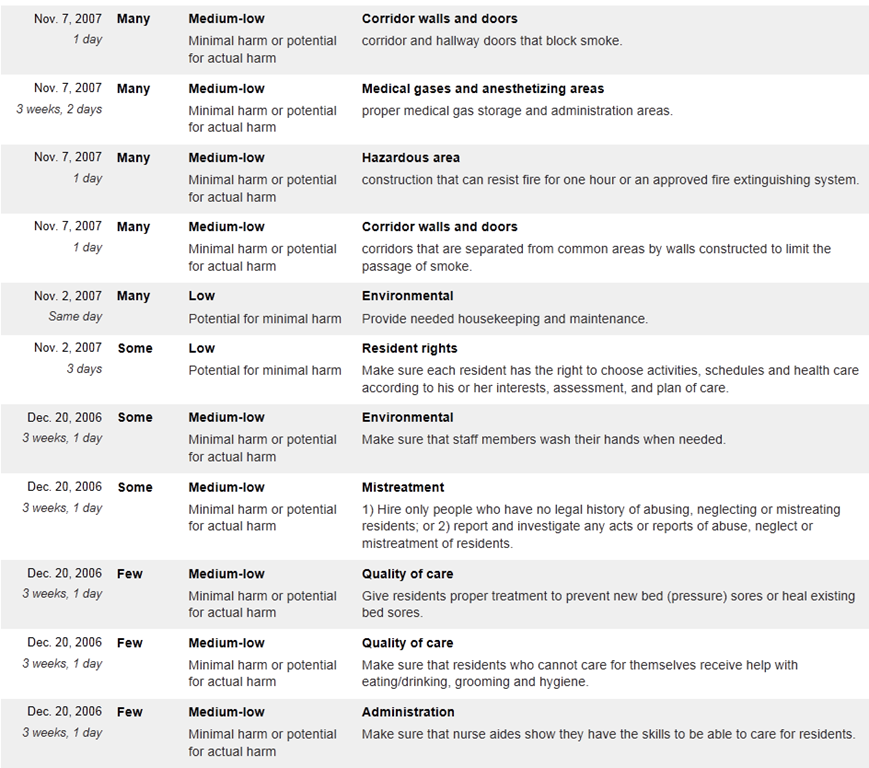The height and width of the screenshot is (768, 869).
Task: Click the 'Medical gases and anesthetizing areas' heading
Action: (483, 89)
